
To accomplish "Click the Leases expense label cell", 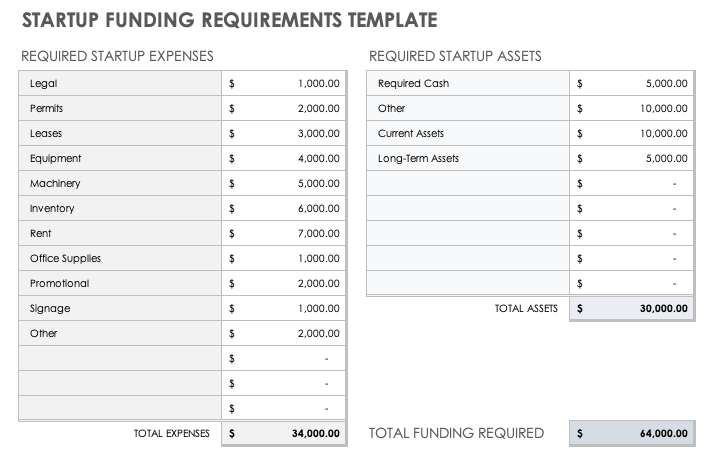I will (118, 134).
